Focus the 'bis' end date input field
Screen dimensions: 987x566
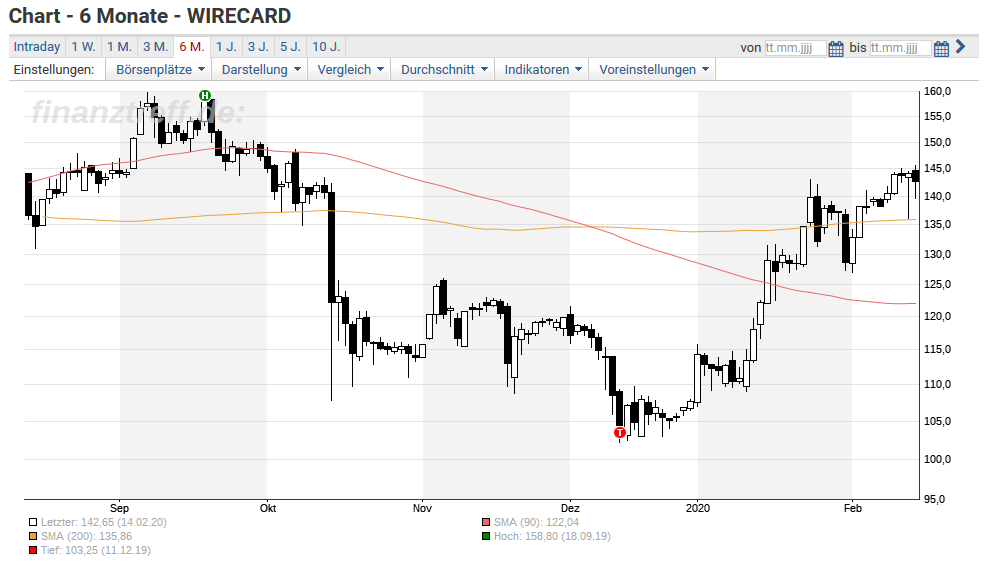pos(900,48)
